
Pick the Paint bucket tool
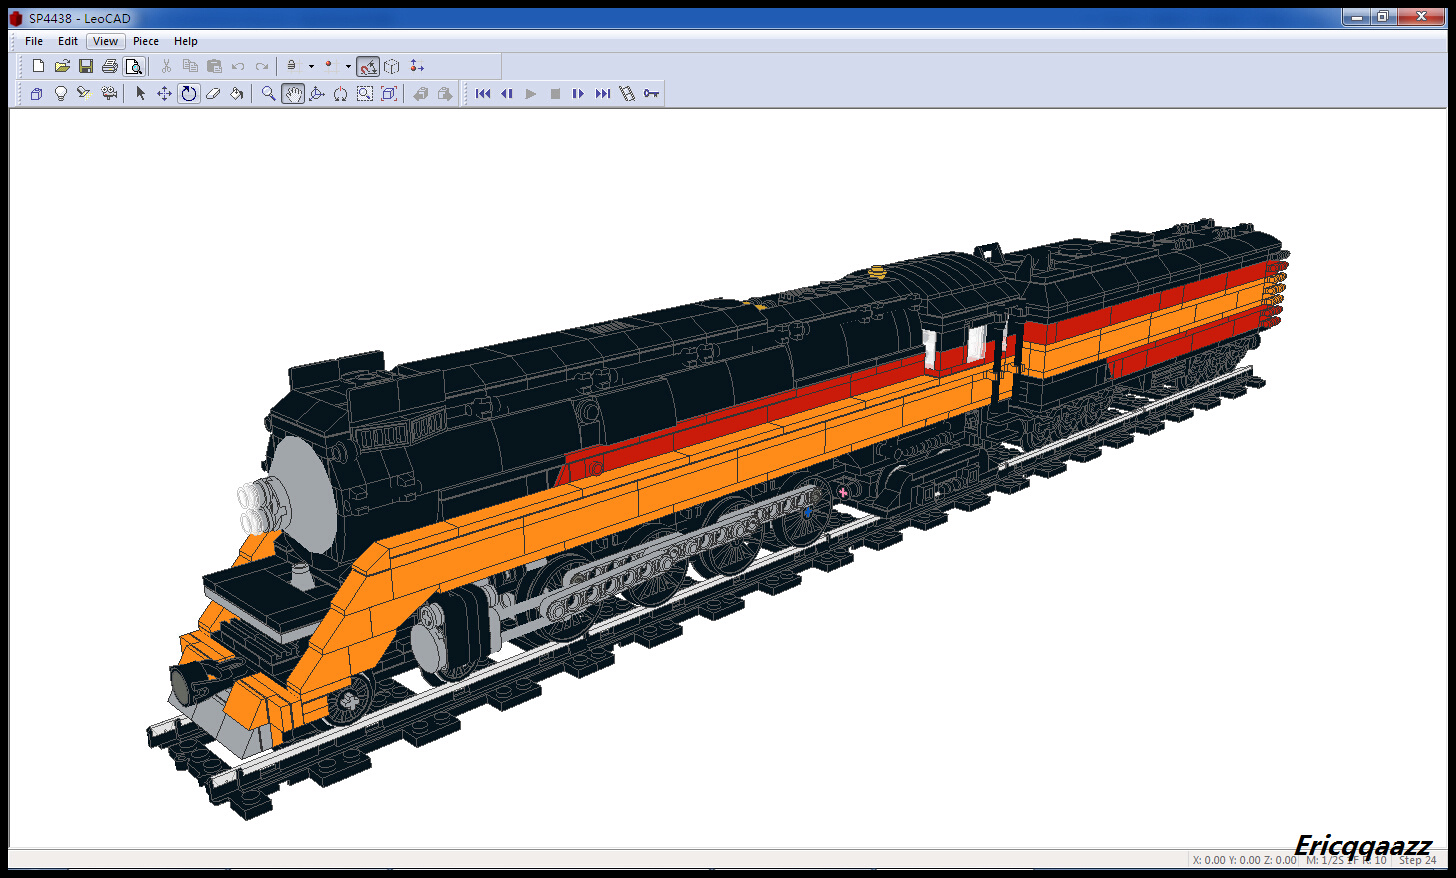click(237, 94)
